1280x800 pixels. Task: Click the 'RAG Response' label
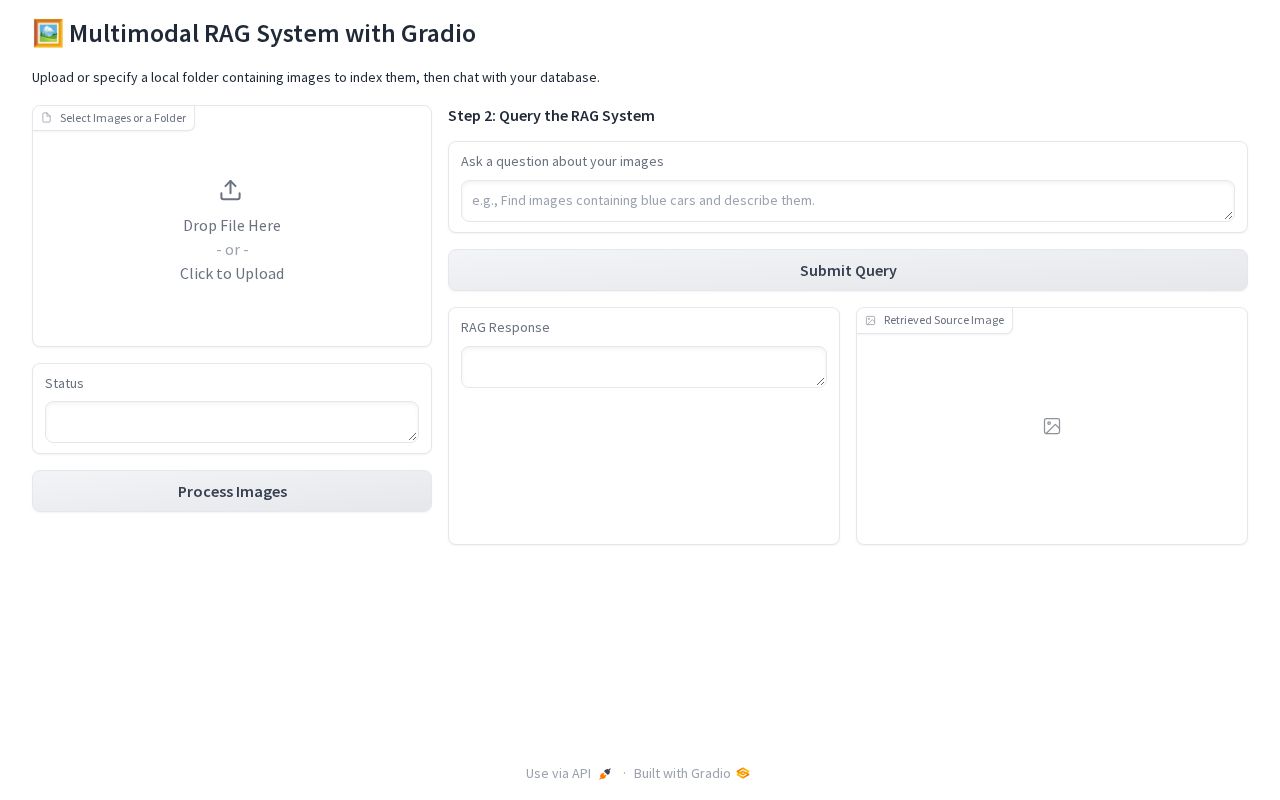pos(505,327)
